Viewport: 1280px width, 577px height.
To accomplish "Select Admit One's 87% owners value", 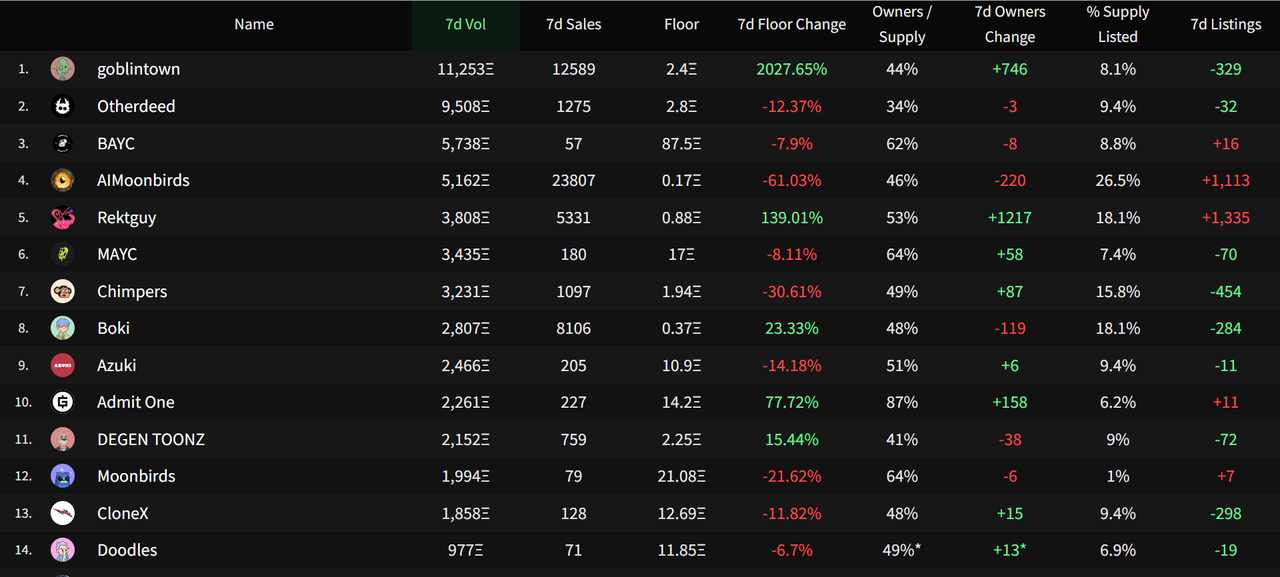I will [901, 402].
